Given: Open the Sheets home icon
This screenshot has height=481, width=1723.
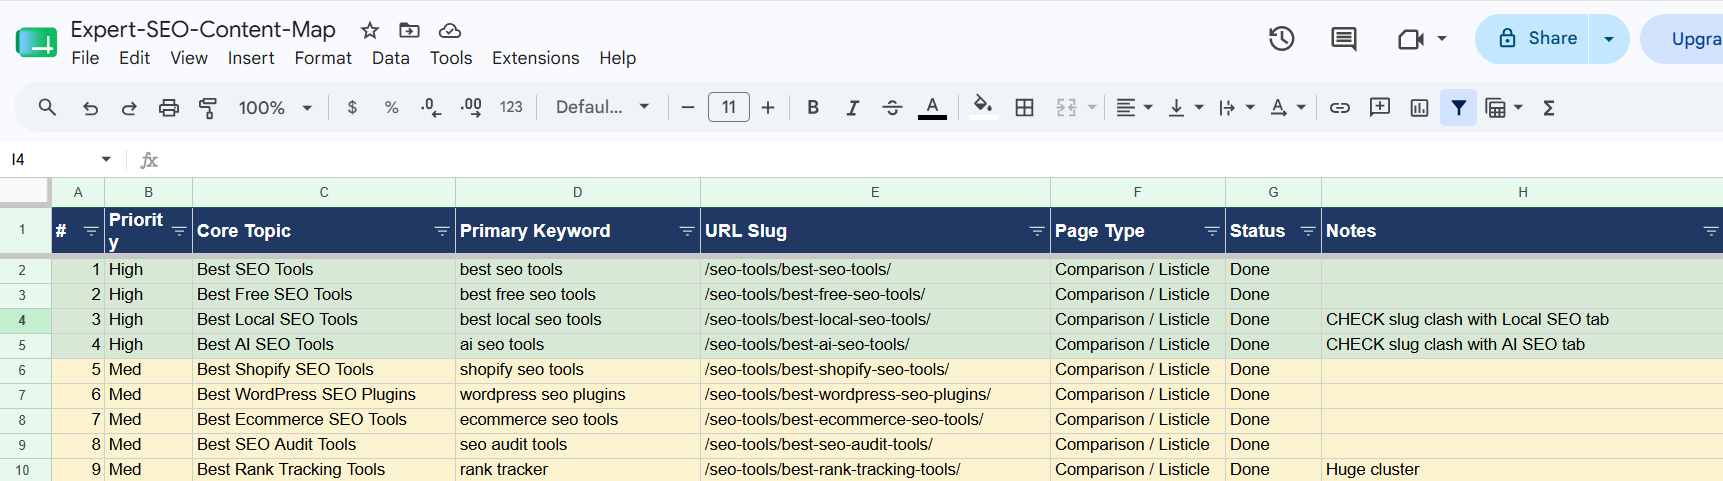Looking at the screenshot, I should tap(37, 42).
